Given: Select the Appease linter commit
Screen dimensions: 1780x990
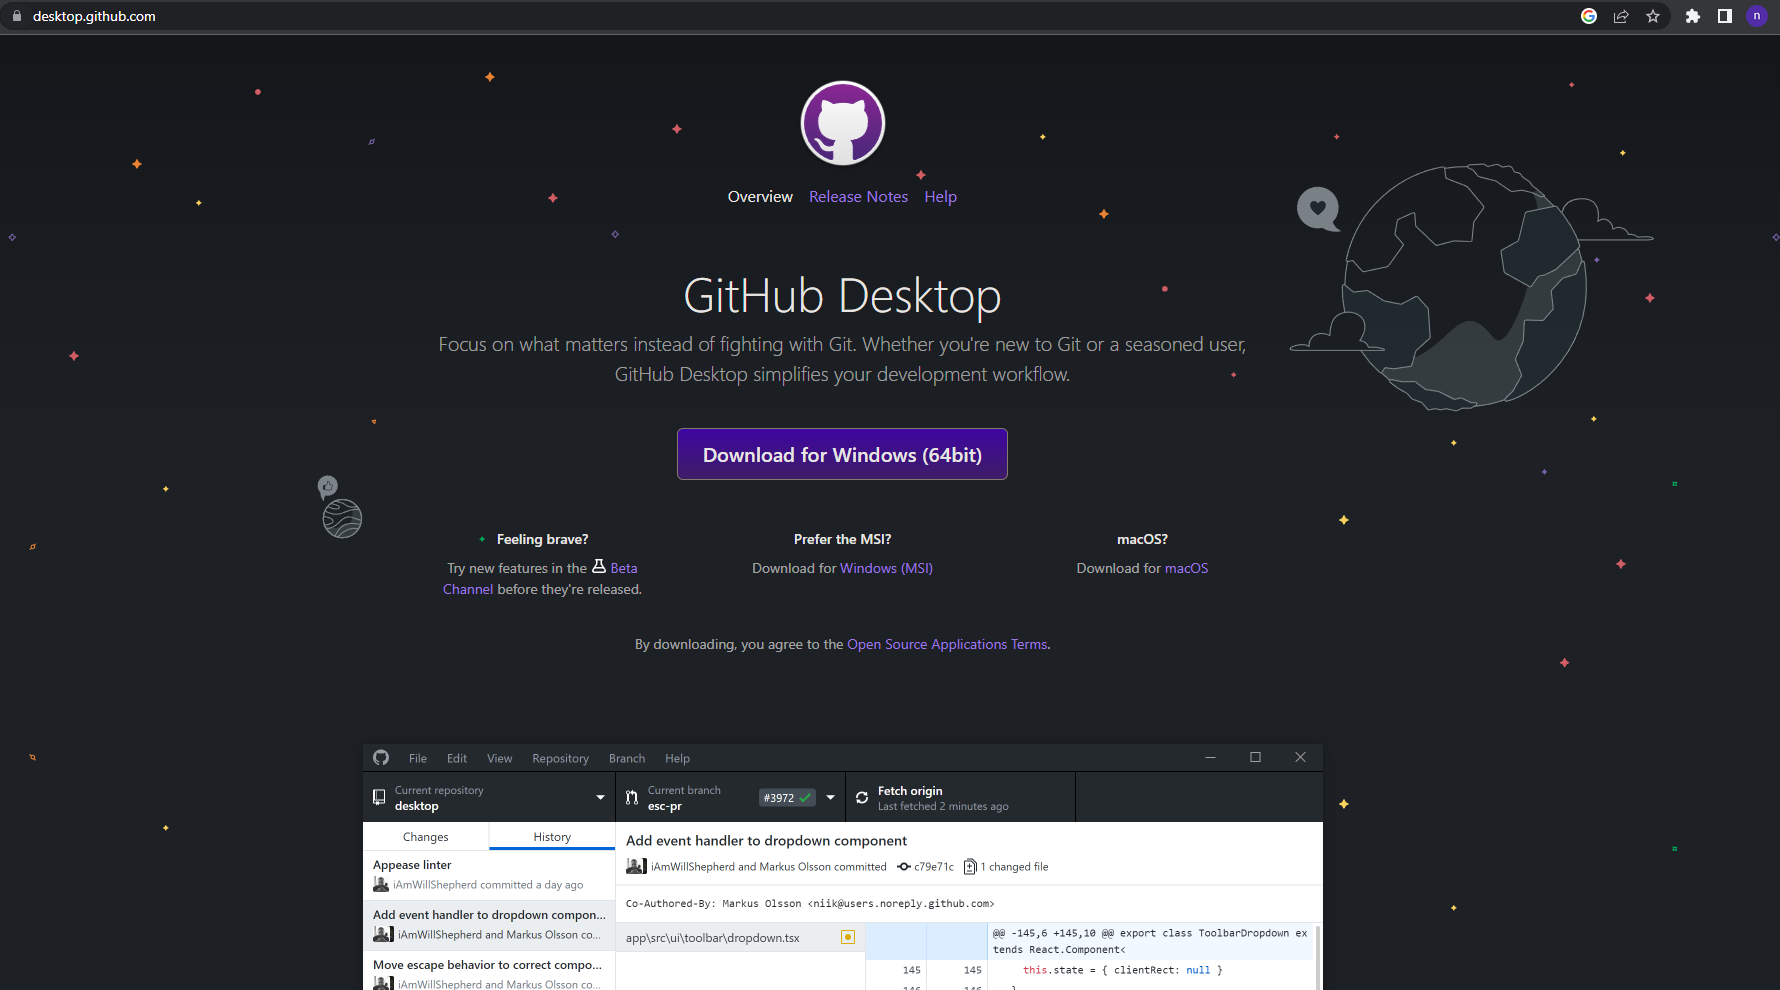Looking at the screenshot, I should coord(488,874).
